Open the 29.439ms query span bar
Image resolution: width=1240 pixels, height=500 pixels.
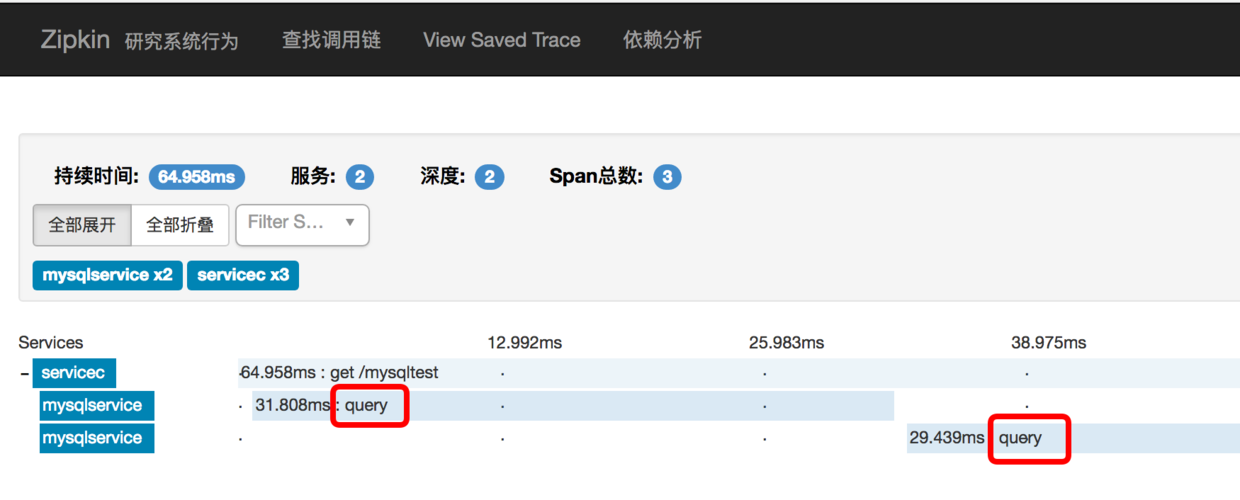point(1073,437)
